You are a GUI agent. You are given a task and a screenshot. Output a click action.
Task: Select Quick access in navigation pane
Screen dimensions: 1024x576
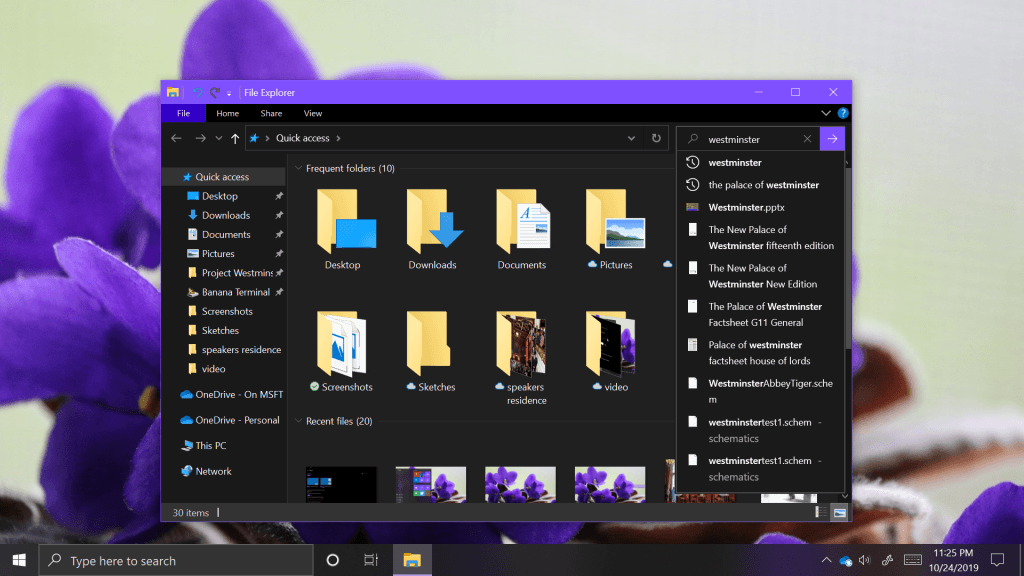point(222,177)
